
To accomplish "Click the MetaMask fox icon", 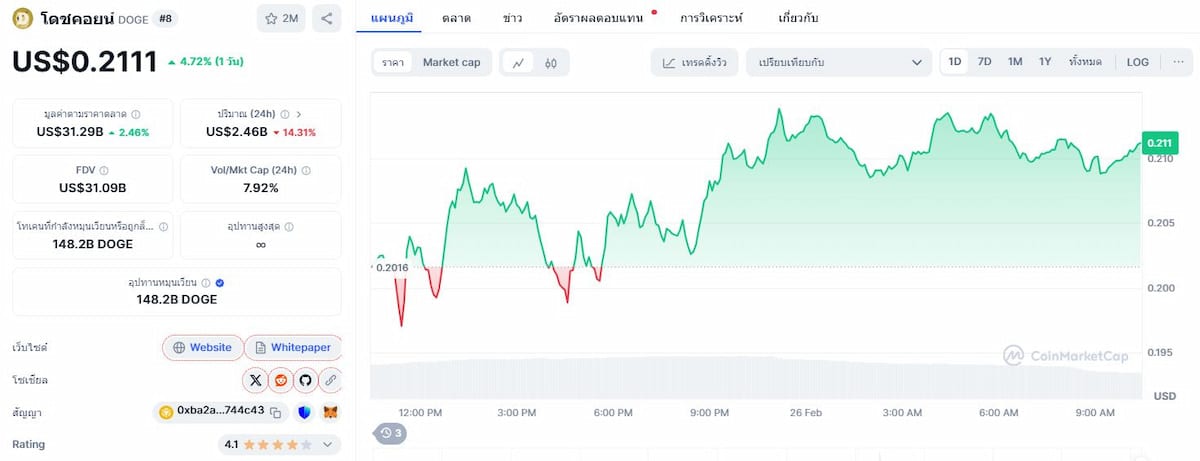I will click(x=329, y=411).
